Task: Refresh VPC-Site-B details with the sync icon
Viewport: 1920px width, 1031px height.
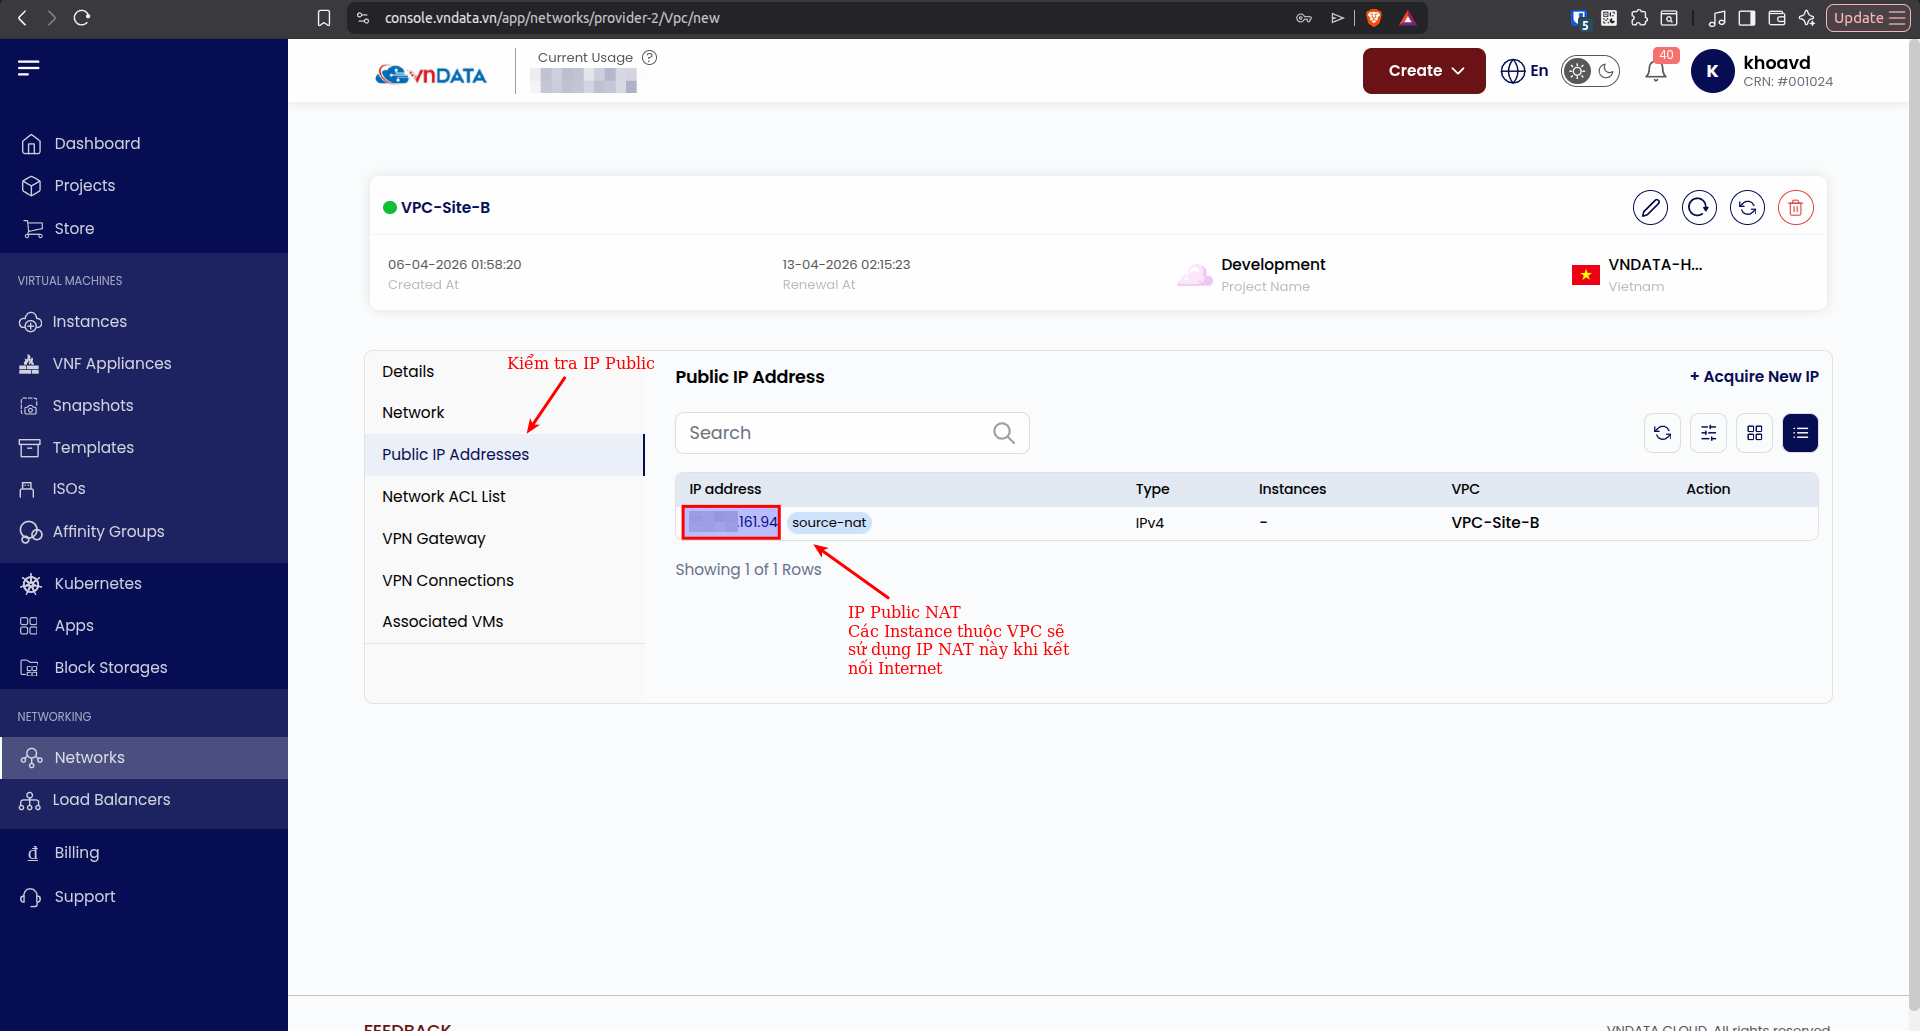Action: (x=1747, y=208)
